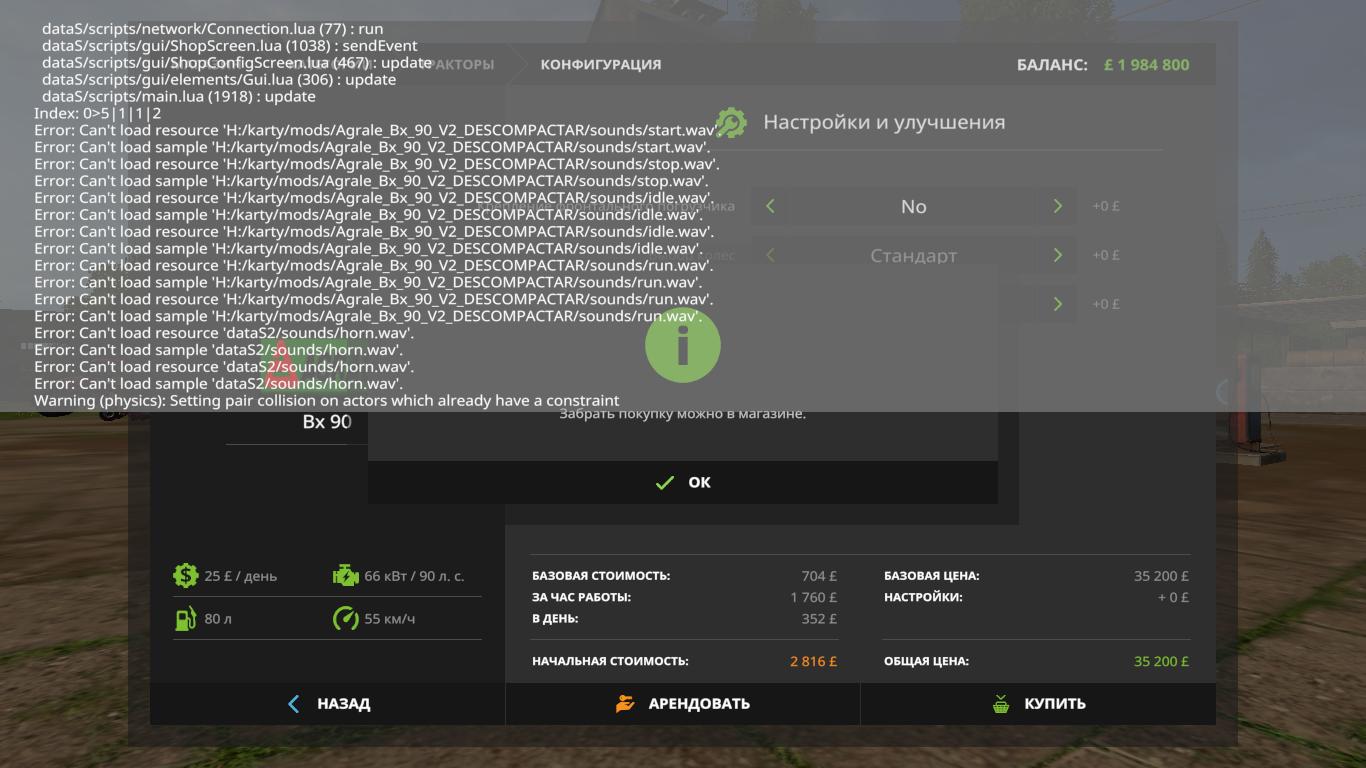Select next option after 'No'
This screenshot has height=768, width=1366.
tap(1057, 206)
